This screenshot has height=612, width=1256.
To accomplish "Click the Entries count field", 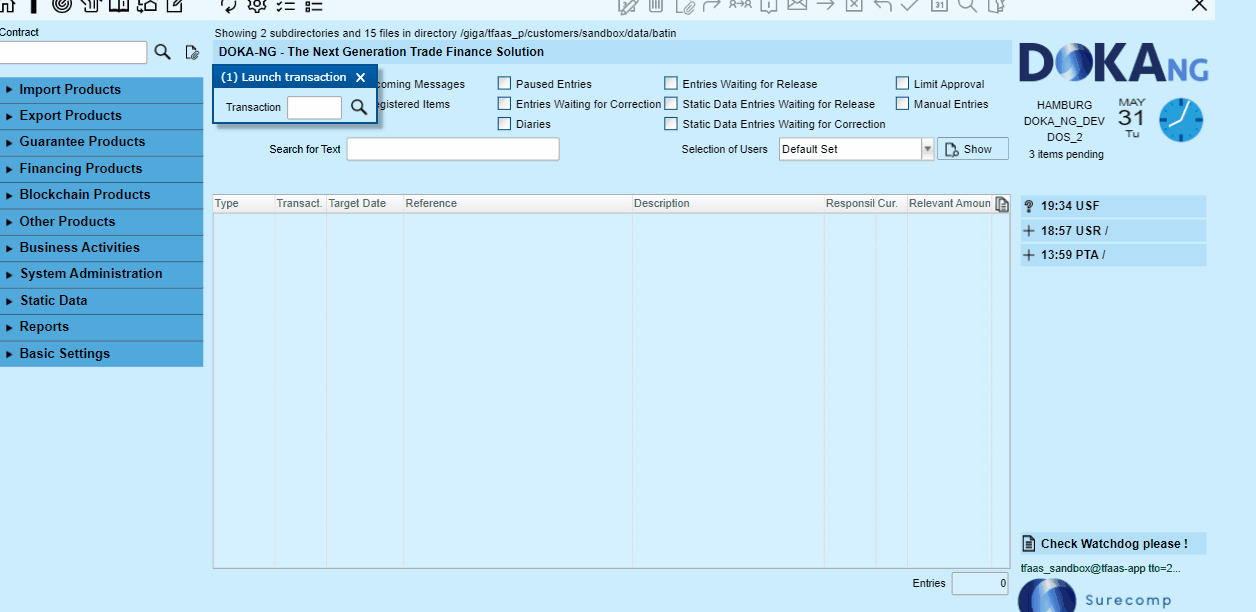I will (x=980, y=583).
